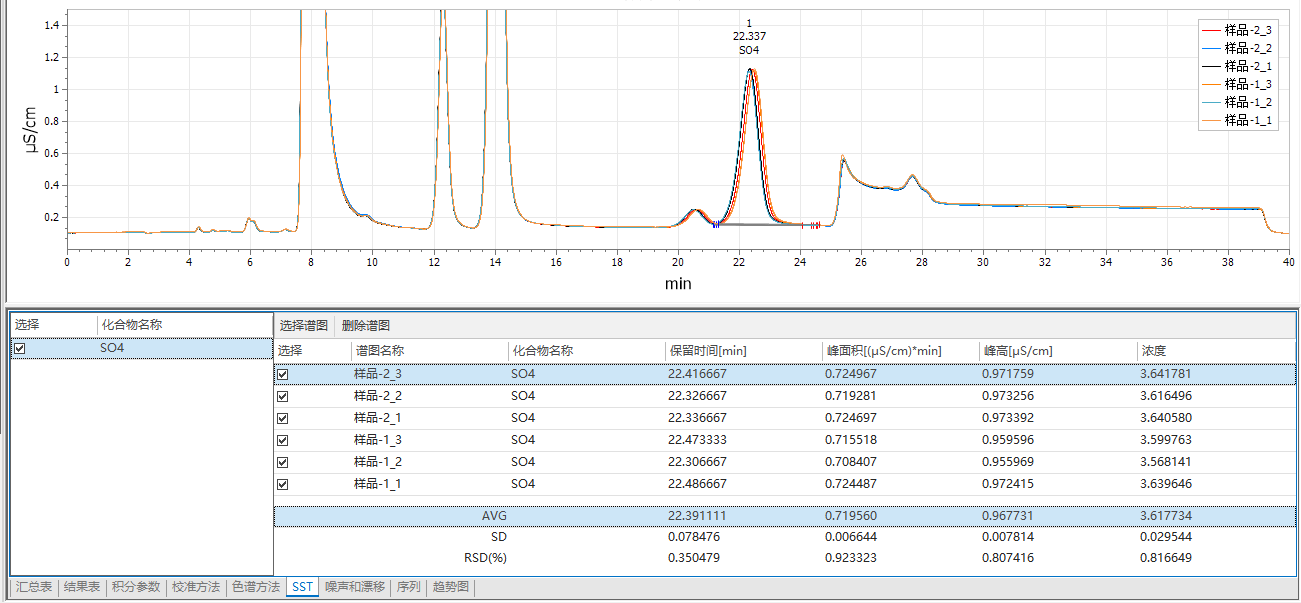Go to the 积分参数 tab

coord(135,587)
